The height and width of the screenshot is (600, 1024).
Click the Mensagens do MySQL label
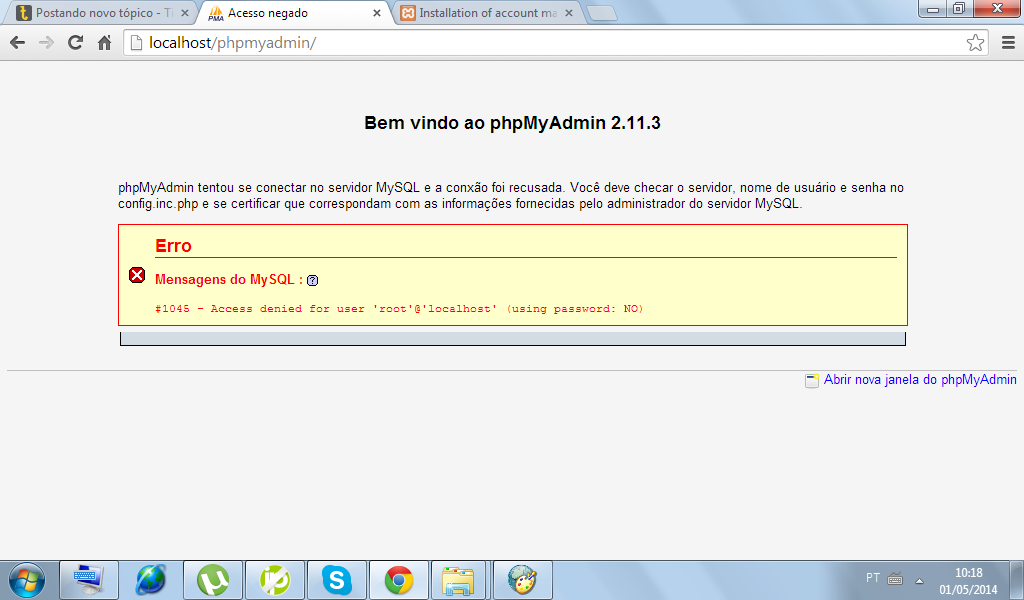point(229,280)
